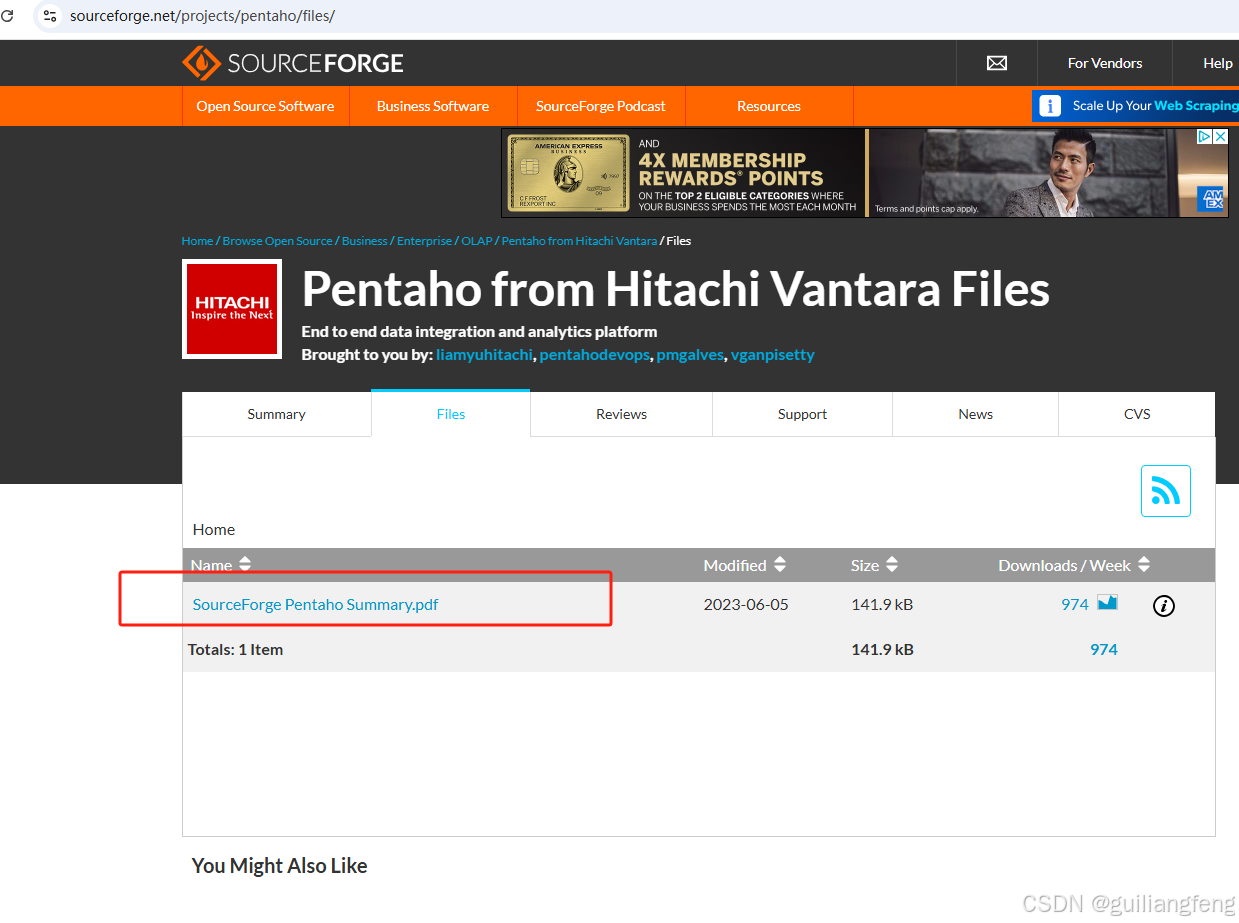Click the Pentaho from Hitachi Vantara Files heading

click(x=676, y=289)
